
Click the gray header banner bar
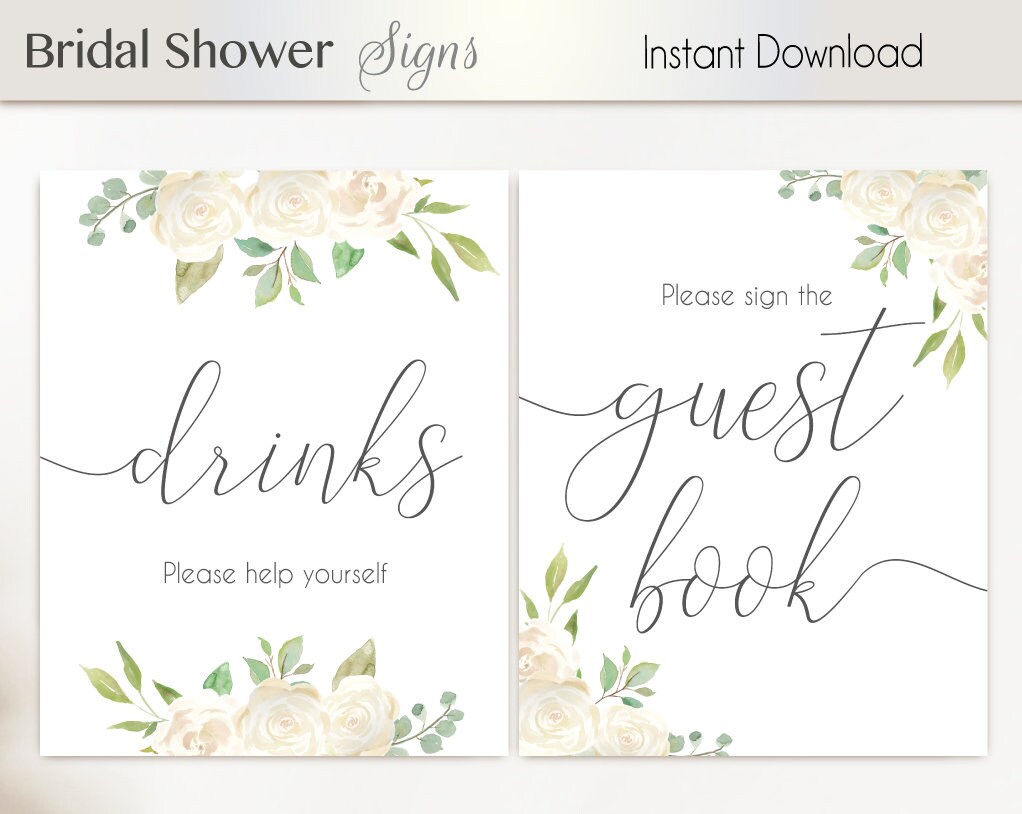pos(511,51)
